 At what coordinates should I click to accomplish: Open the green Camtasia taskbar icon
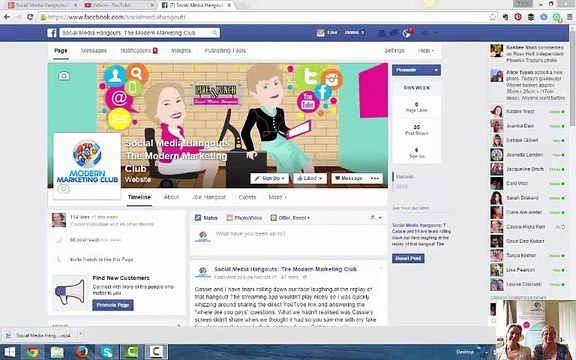point(132,352)
